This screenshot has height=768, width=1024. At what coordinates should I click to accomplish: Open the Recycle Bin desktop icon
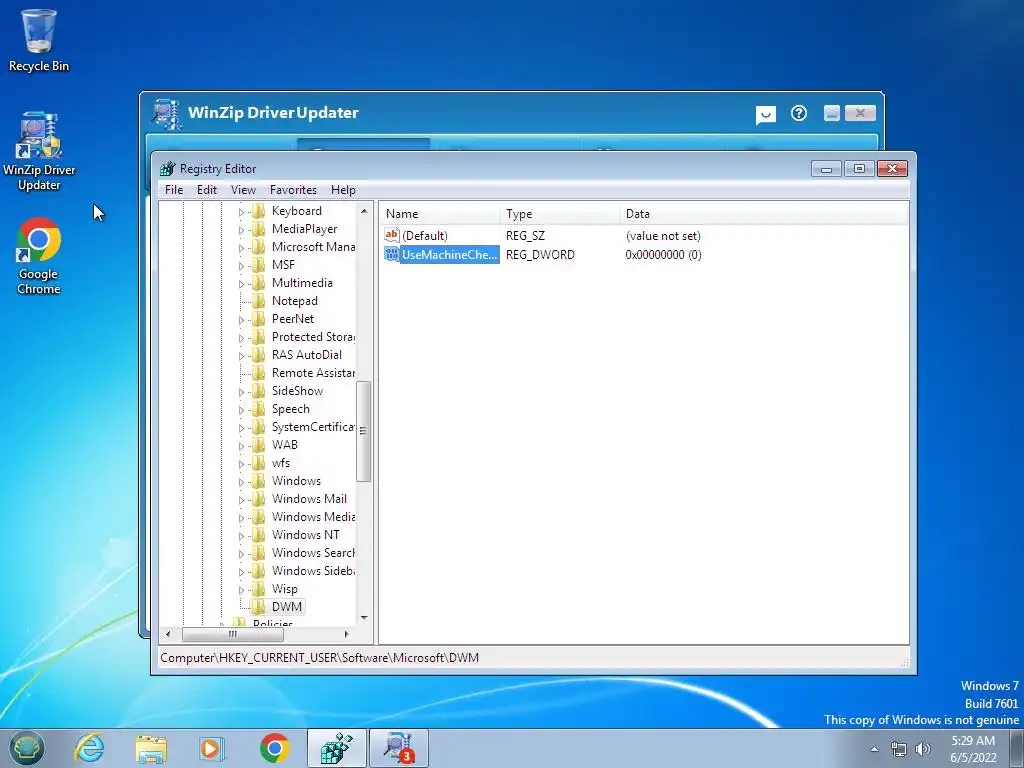pyautogui.click(x=39, y=40)
